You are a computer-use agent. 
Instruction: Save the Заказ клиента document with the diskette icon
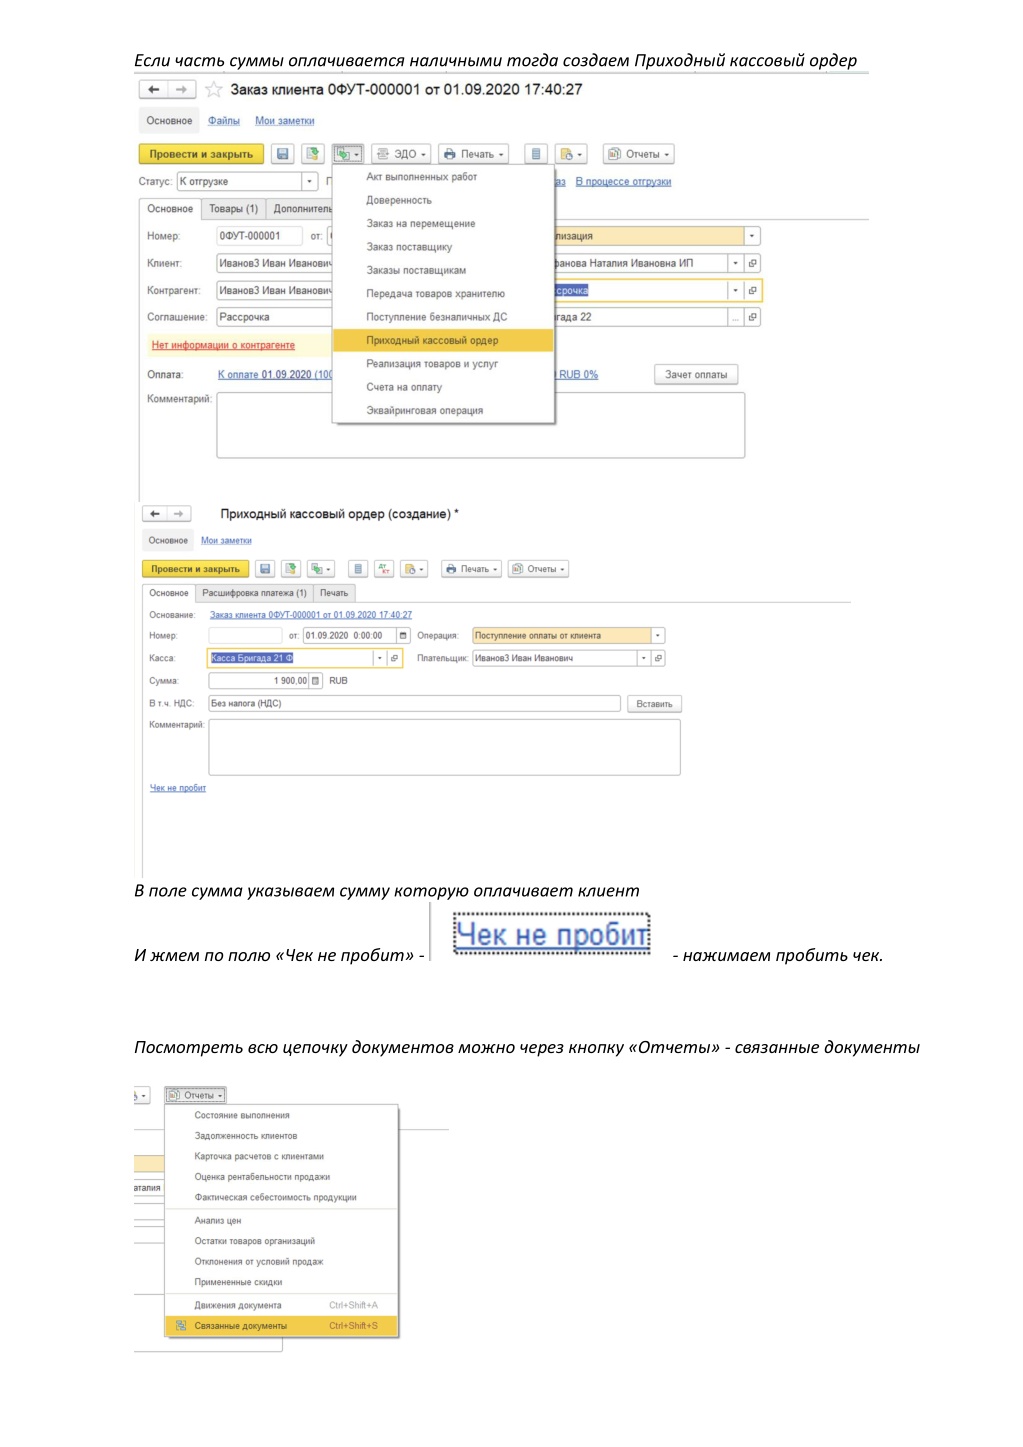(x=283, y=154)
